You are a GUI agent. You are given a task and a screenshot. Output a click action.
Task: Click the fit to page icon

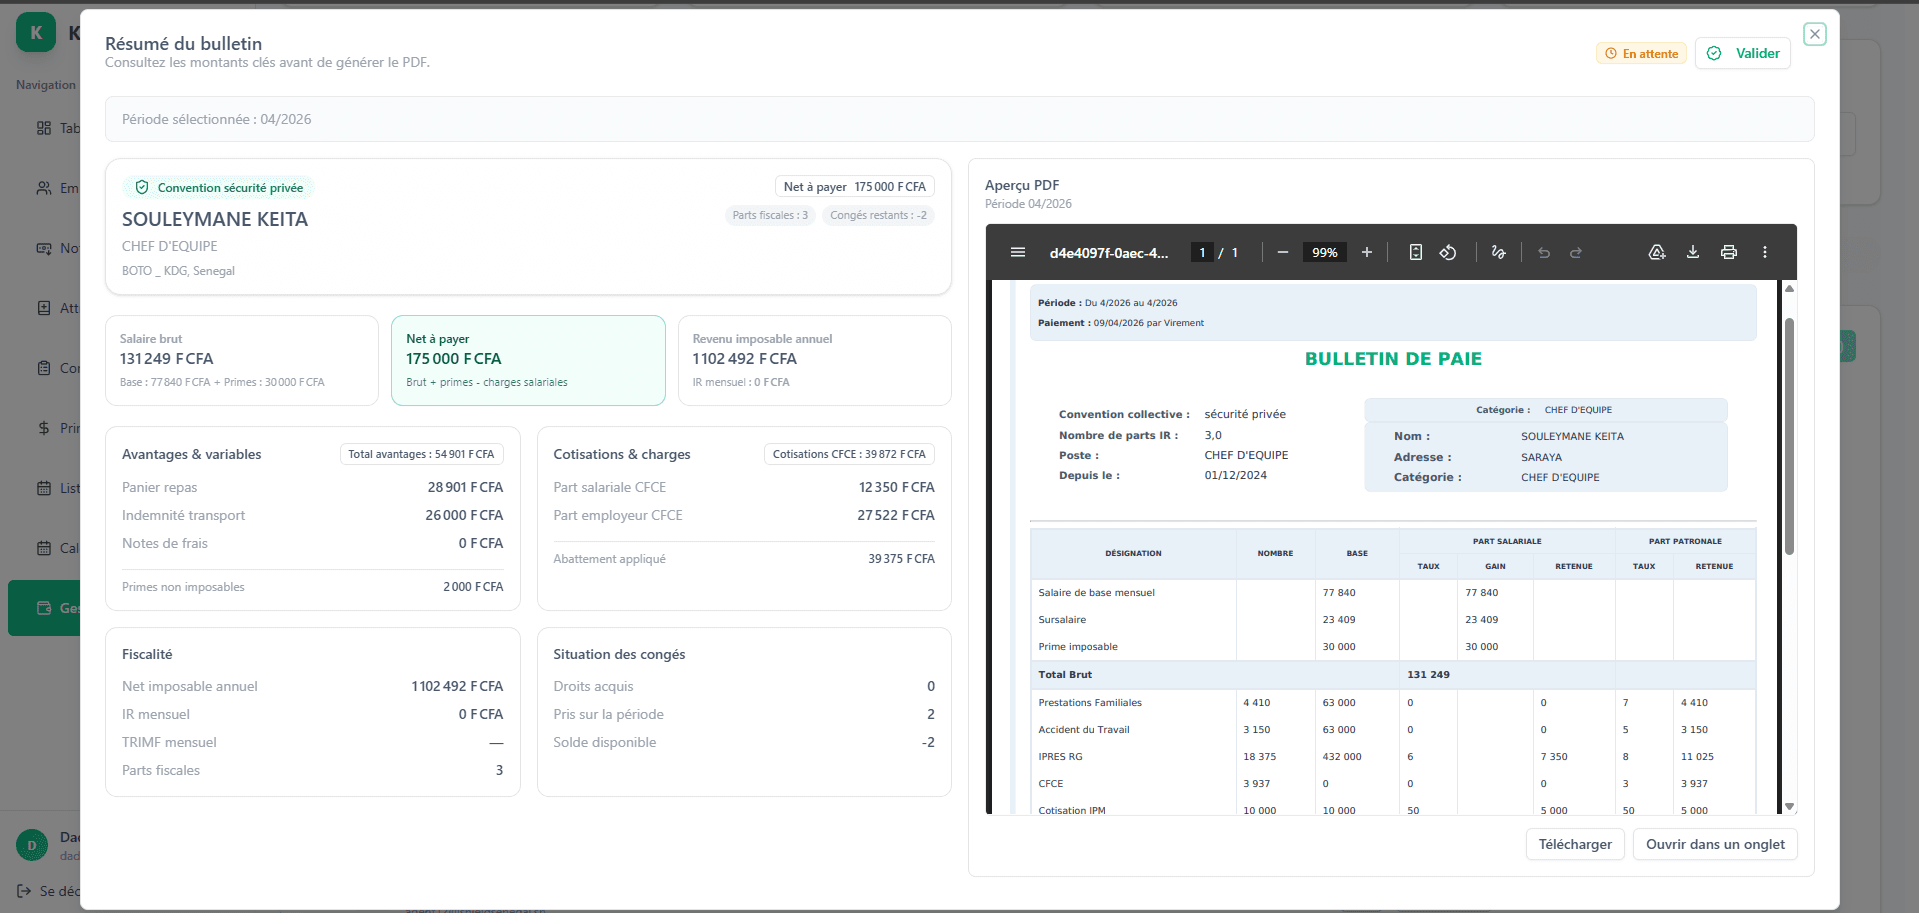pos(1416,252)
